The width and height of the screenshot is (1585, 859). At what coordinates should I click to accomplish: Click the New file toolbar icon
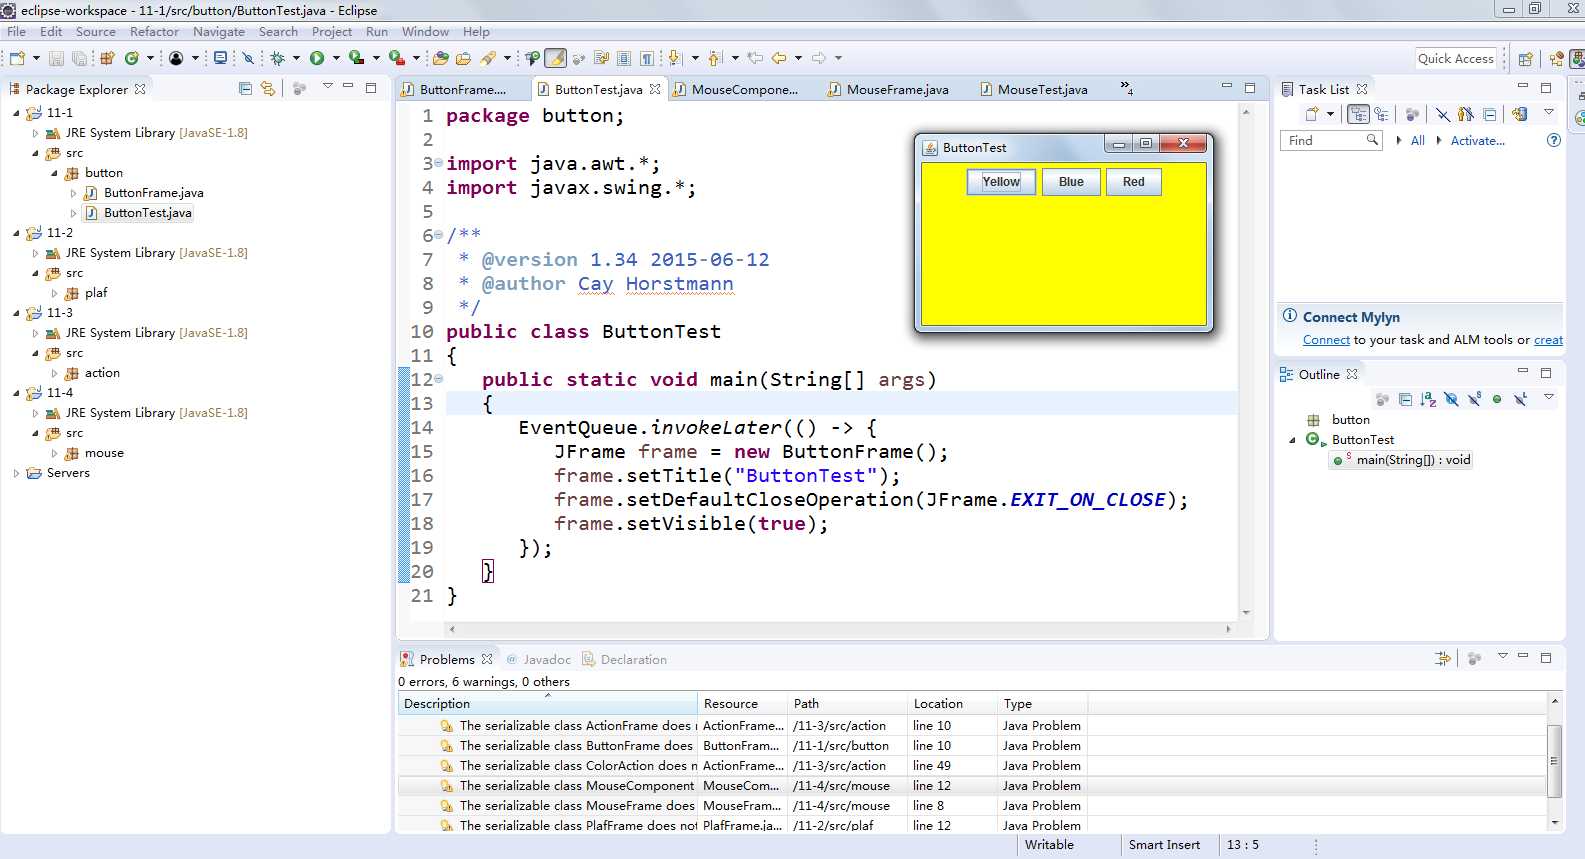point(17,58)
